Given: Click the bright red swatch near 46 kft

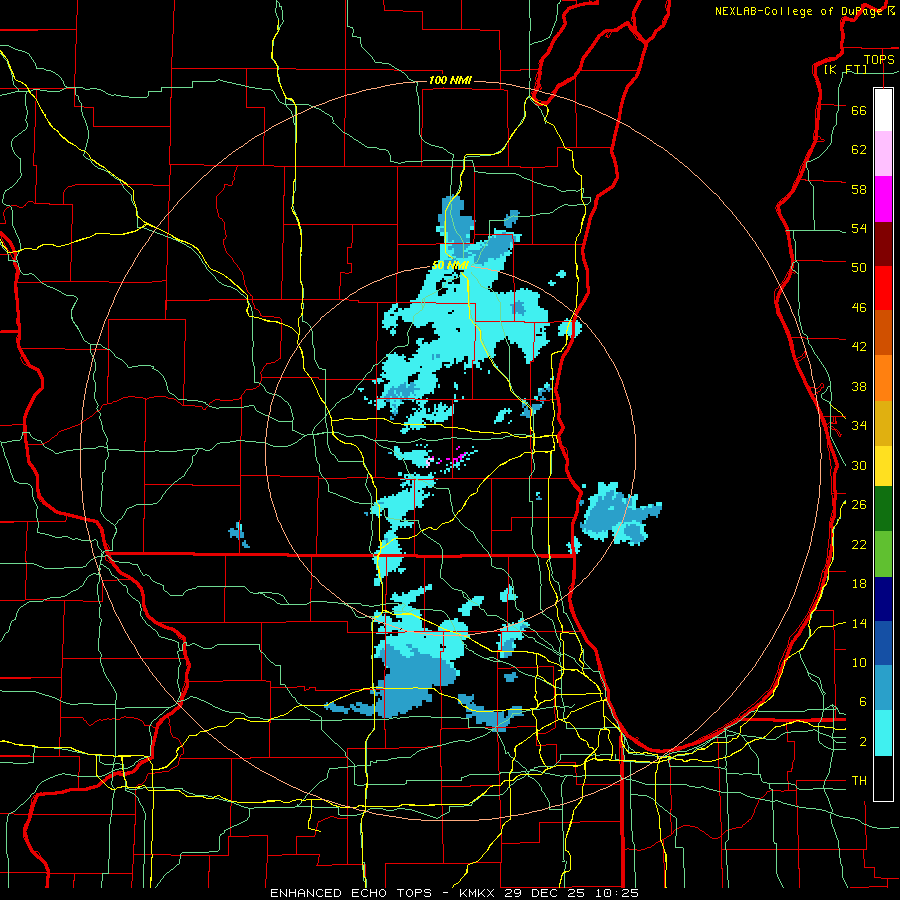Looking at the screenshot, I should 883,288.
